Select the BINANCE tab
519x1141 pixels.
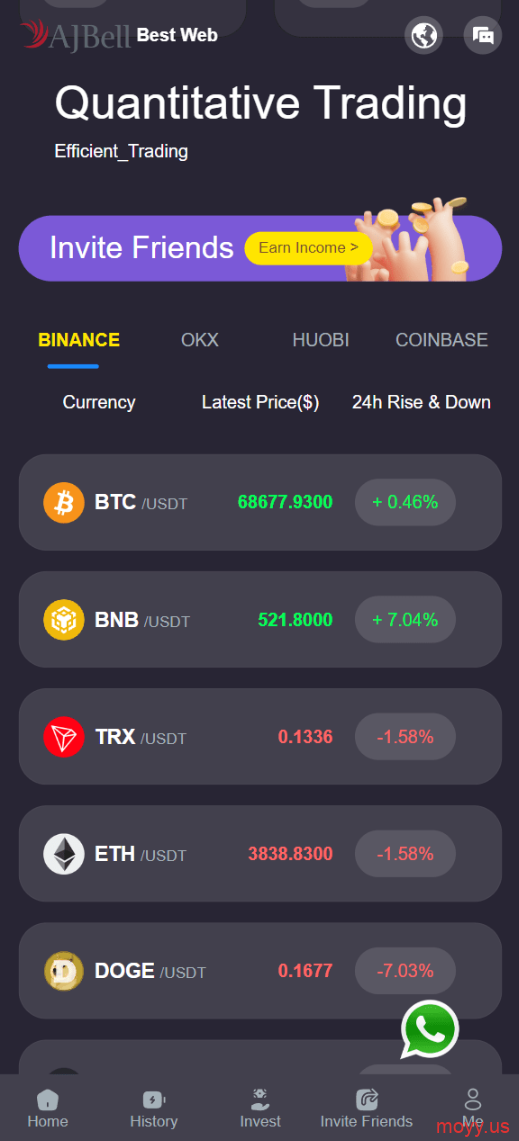[79, 340]
